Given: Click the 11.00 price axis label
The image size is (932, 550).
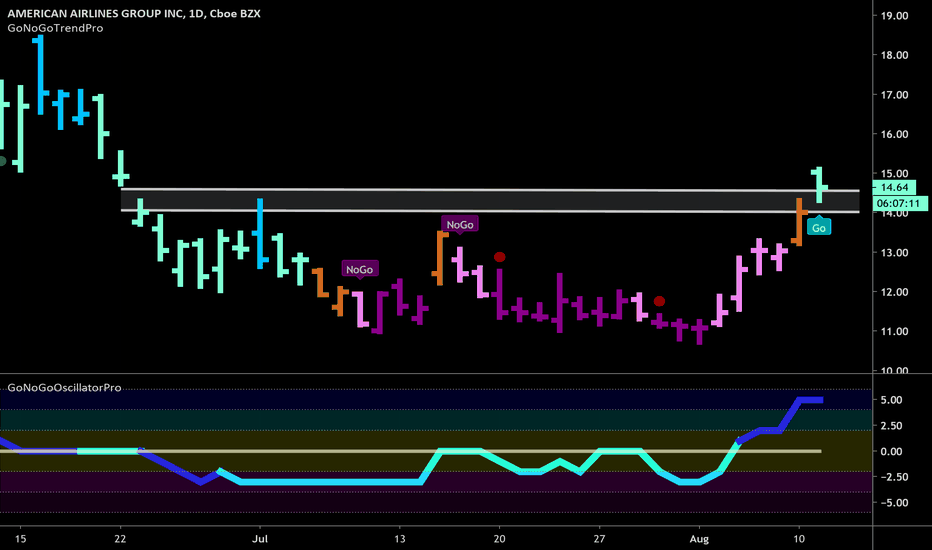Looking at the screenshot, I should click(894, 332).
